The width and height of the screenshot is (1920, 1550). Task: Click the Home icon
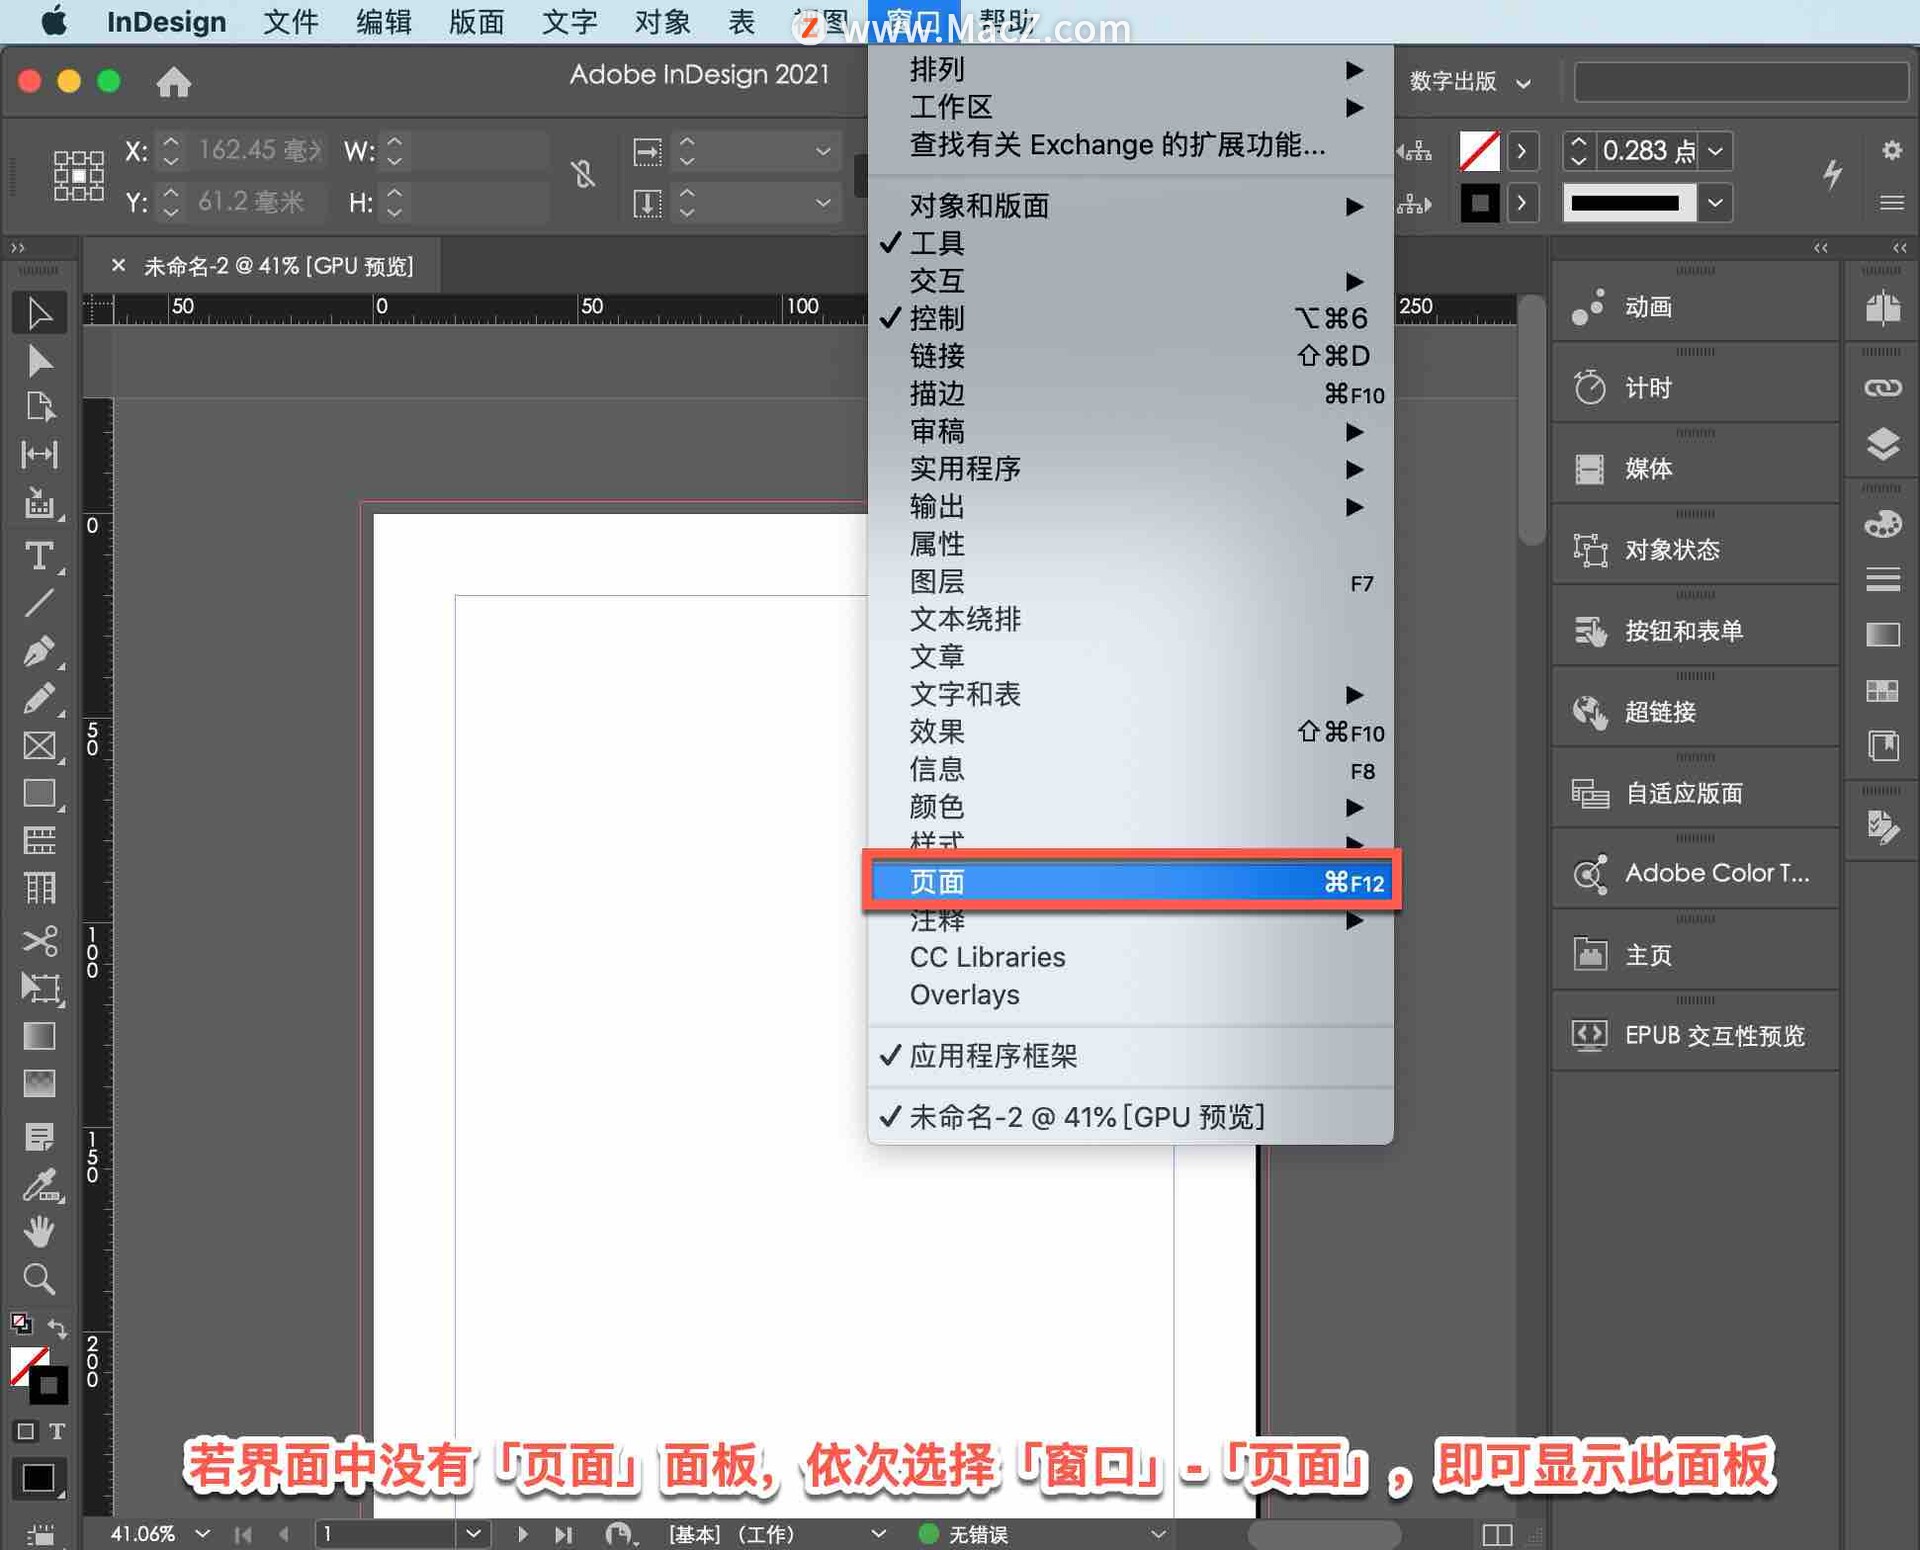(173, 82)
